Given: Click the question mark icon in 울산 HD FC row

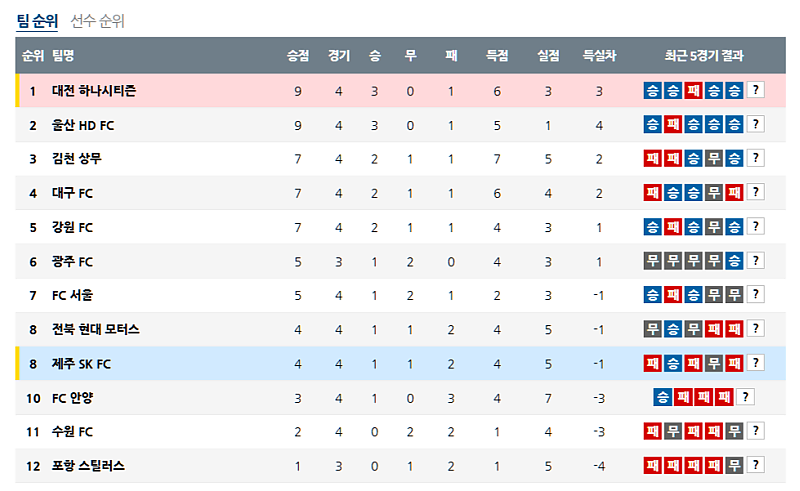Looking at the screenshot, I should point(756,125).
